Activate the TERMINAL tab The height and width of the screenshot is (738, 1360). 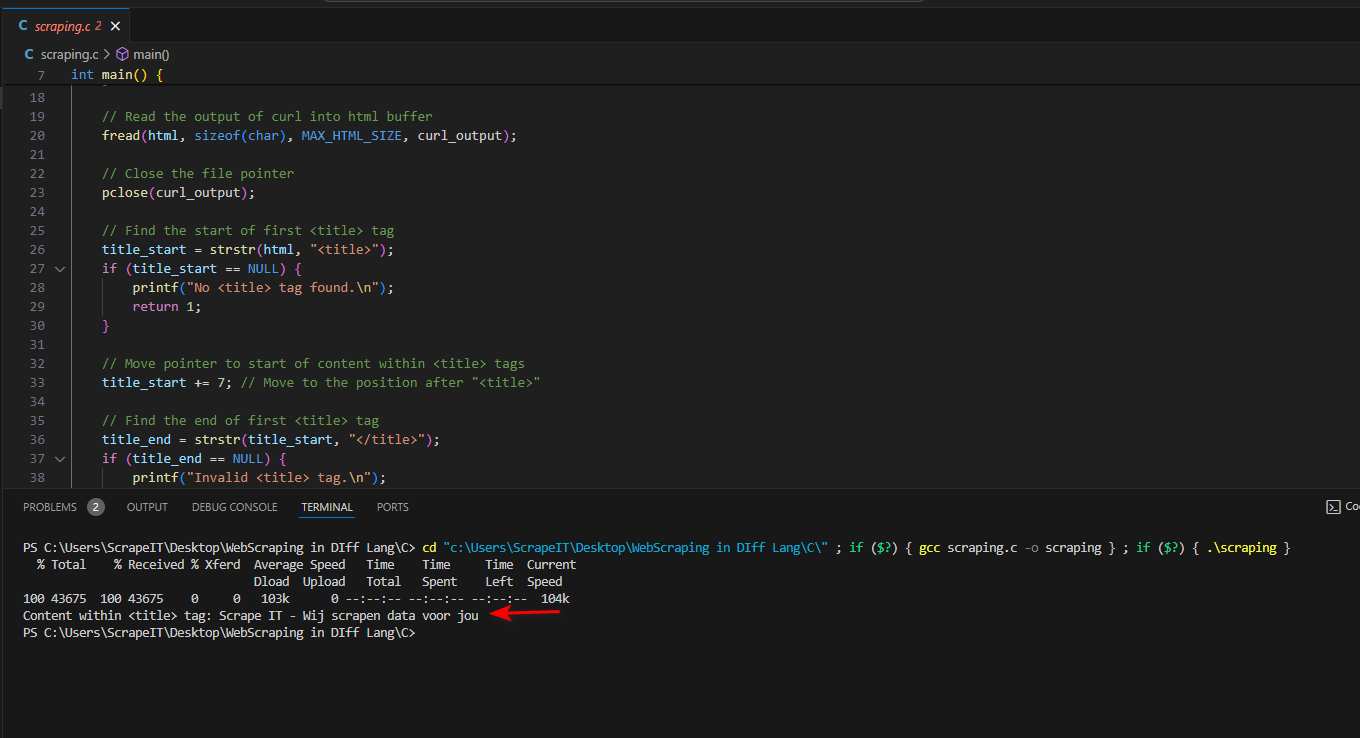pos(327,507)
